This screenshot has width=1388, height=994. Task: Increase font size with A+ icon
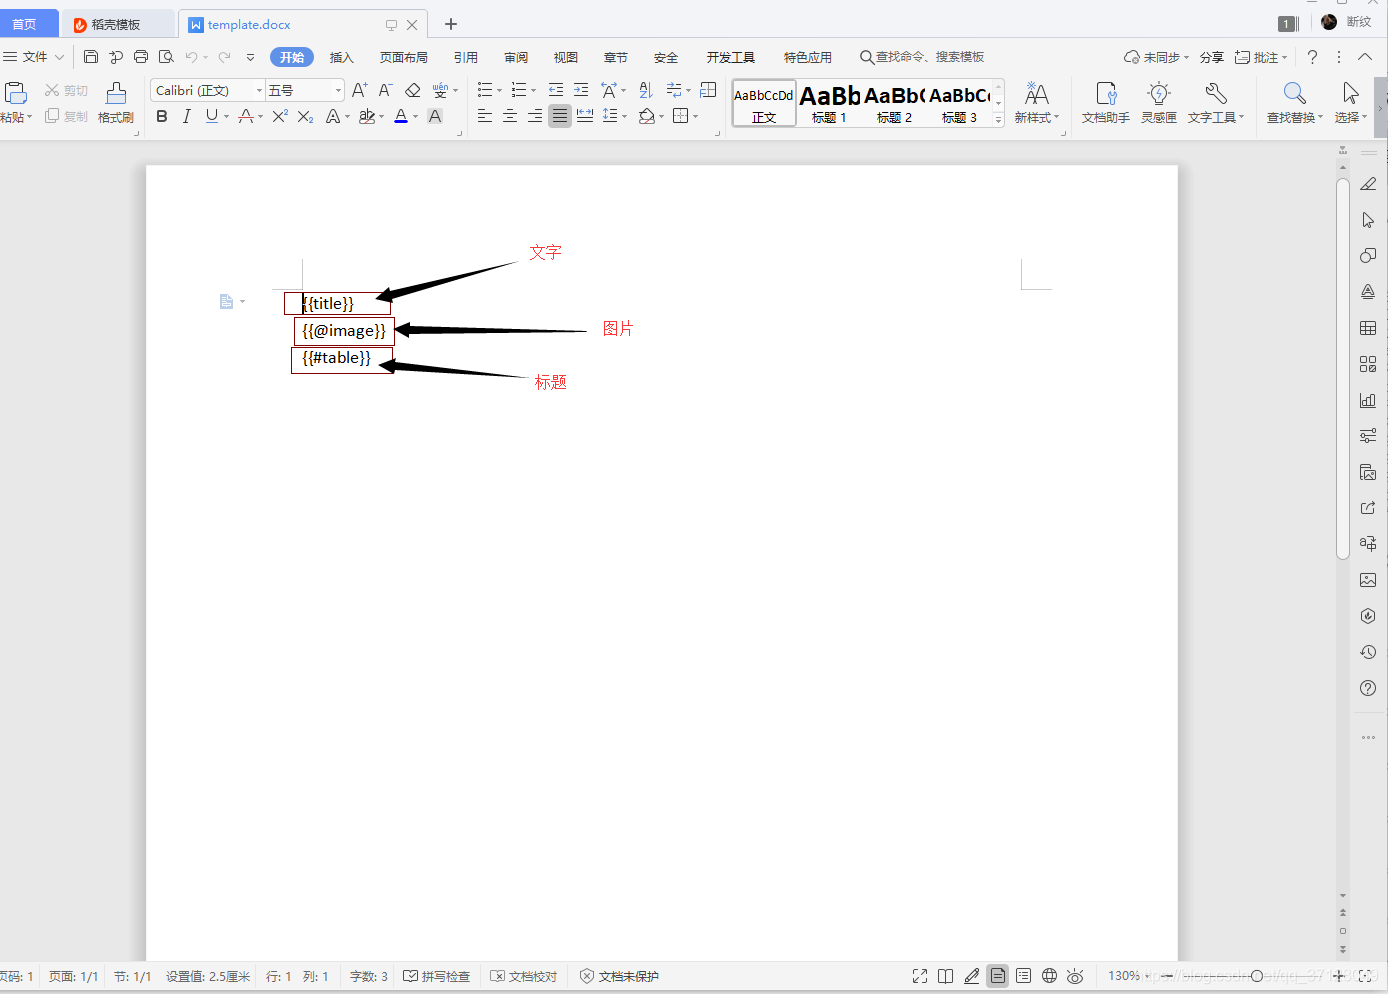(360, 90)
